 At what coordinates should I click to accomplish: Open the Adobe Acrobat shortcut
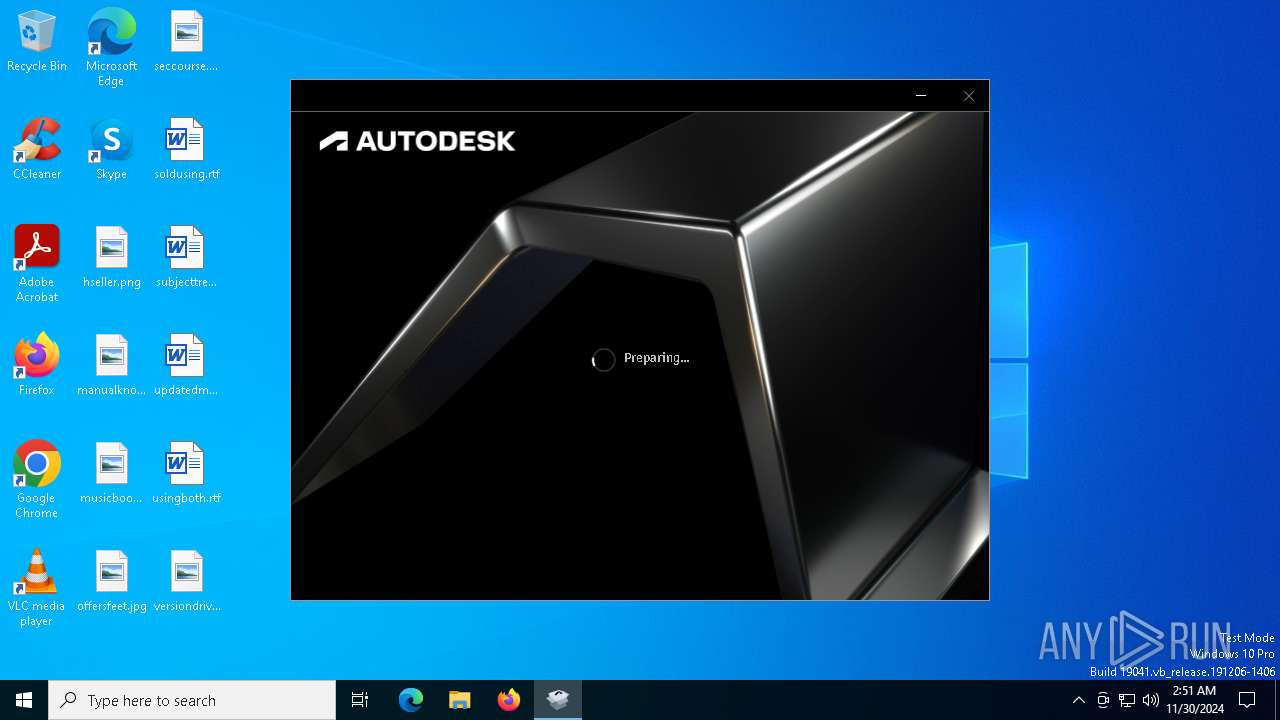click(37, 263)
